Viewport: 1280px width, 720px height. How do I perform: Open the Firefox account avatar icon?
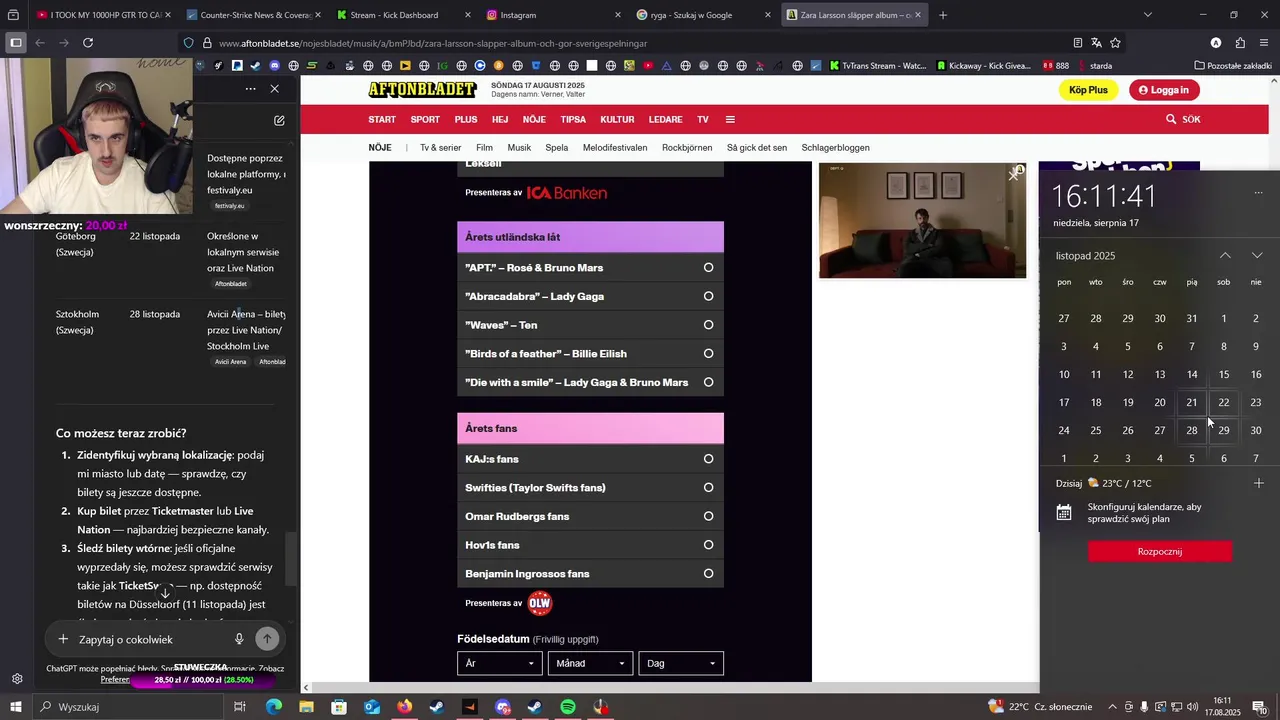(1216, 43)
